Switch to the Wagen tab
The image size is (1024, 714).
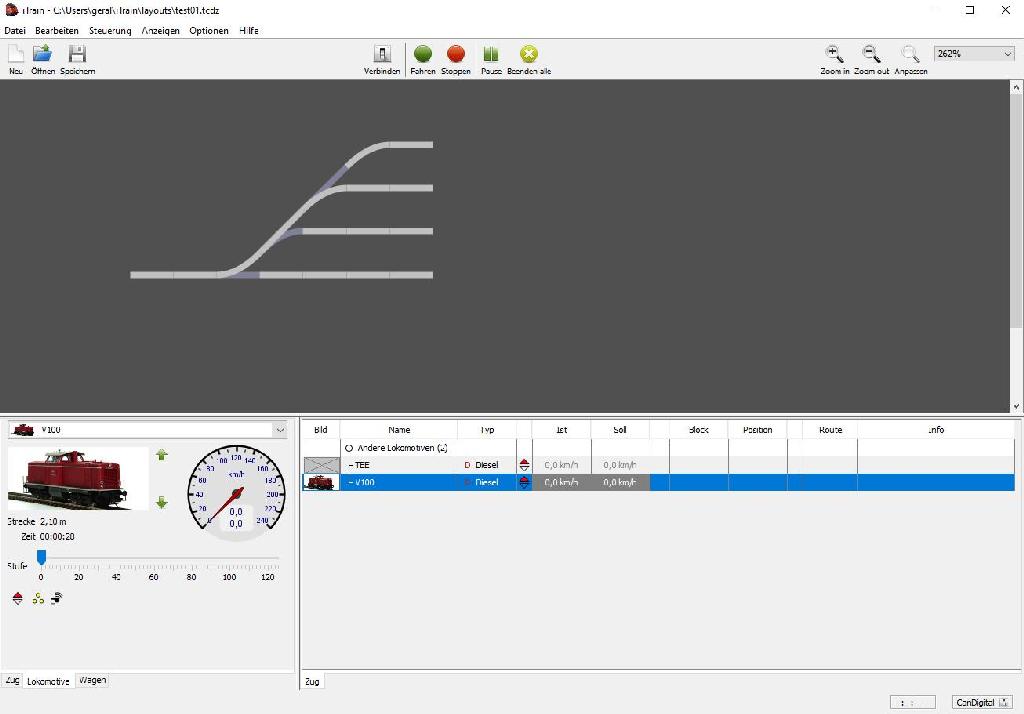pyautogui.click(x=92, y=680)
